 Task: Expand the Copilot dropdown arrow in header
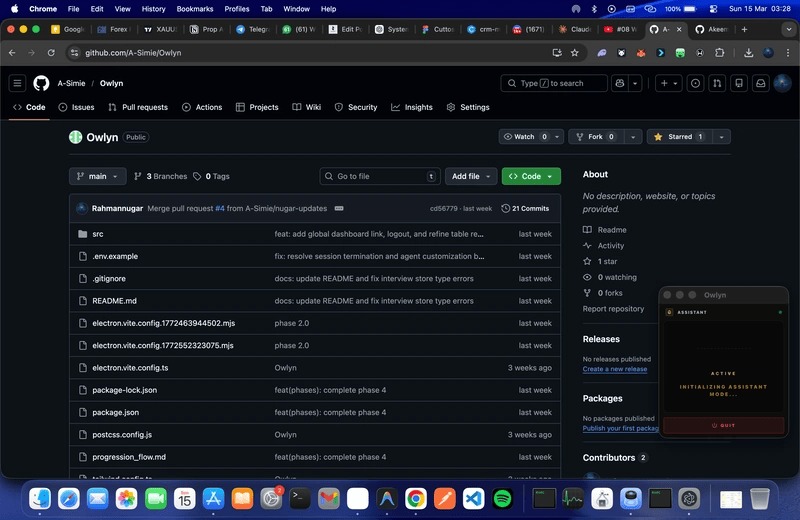pos(635,83)
